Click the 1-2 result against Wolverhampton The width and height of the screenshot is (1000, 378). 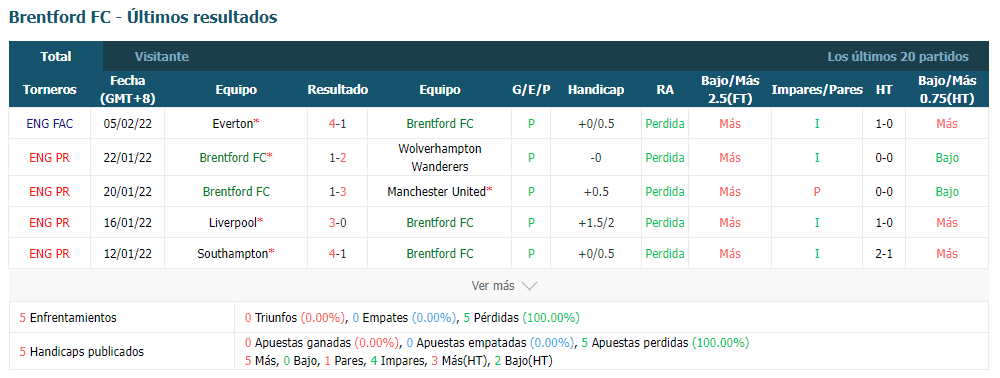tap(337, 157)
